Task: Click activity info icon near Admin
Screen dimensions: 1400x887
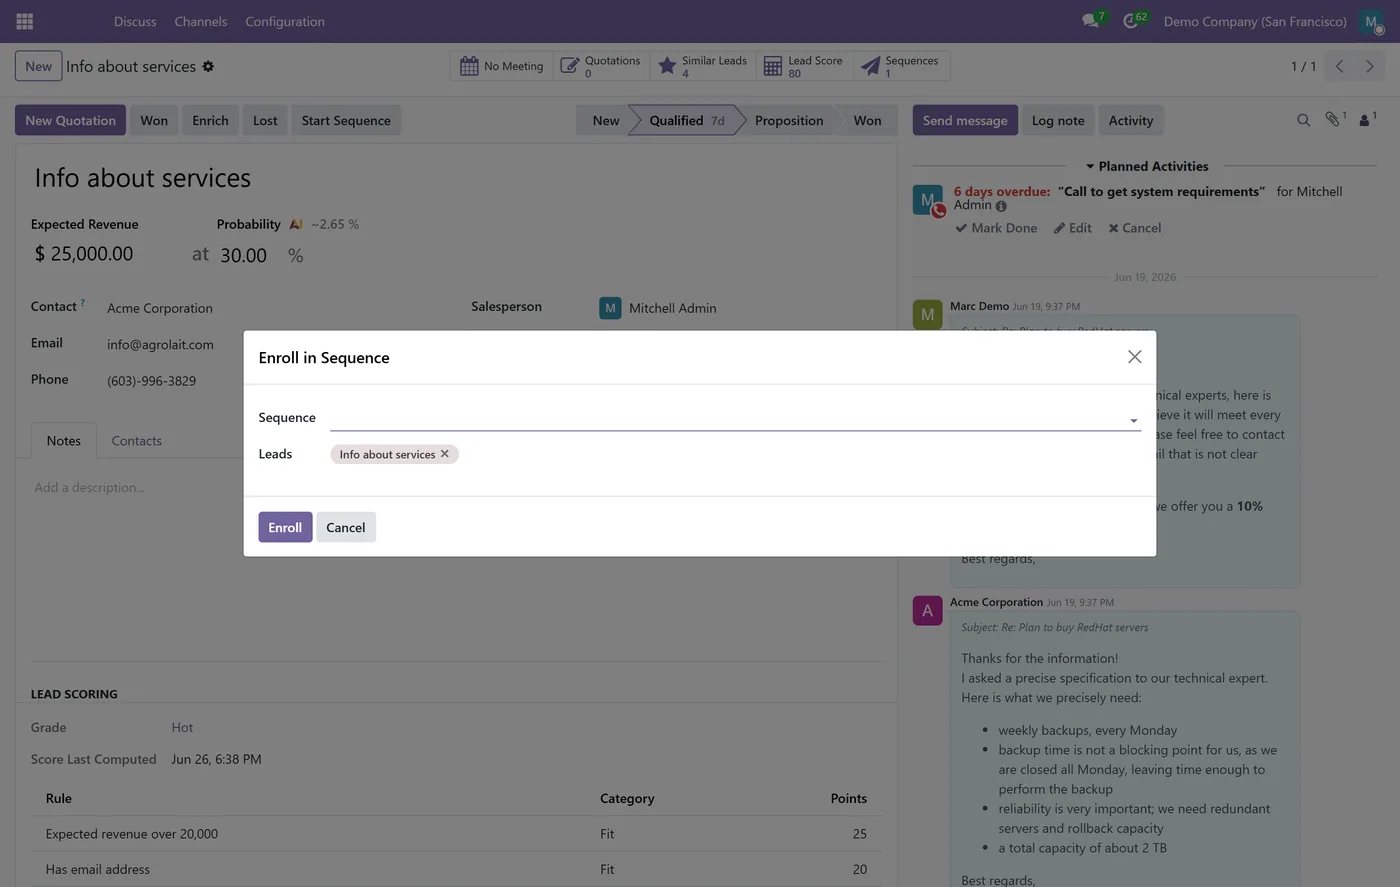Action: (x=1001, y=206)
